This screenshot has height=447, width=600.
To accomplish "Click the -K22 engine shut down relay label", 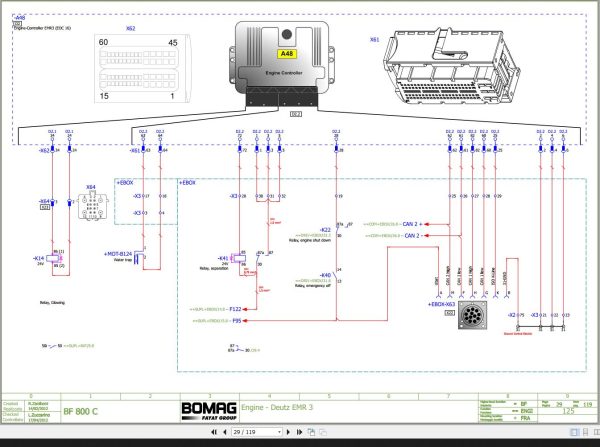I will [x=325, y=230].
